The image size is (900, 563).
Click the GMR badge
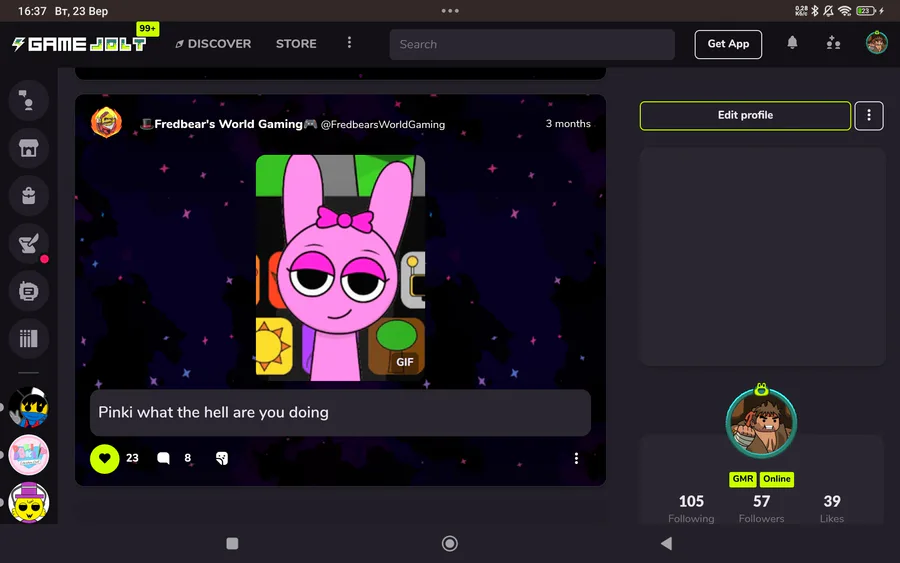743,479
